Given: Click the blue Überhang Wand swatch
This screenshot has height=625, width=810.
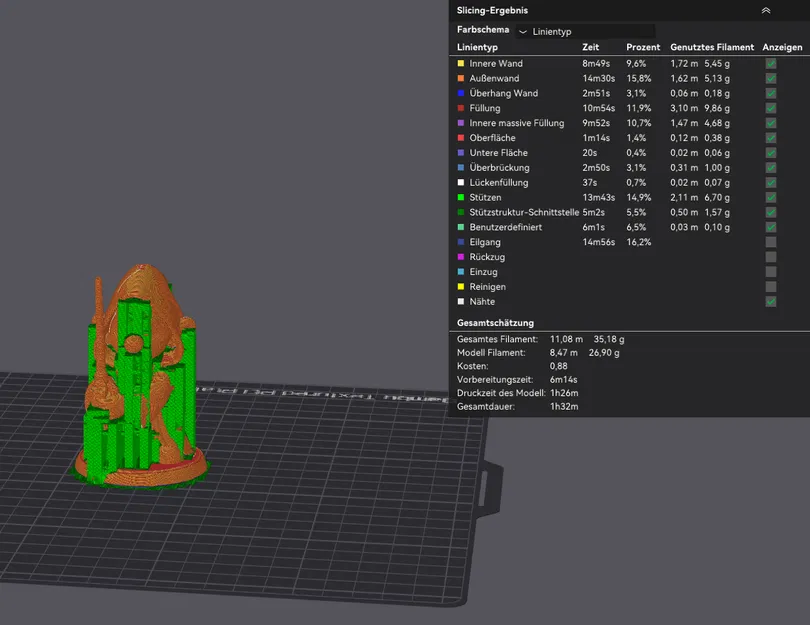Looking at the screenshot, I should (460, 93).
